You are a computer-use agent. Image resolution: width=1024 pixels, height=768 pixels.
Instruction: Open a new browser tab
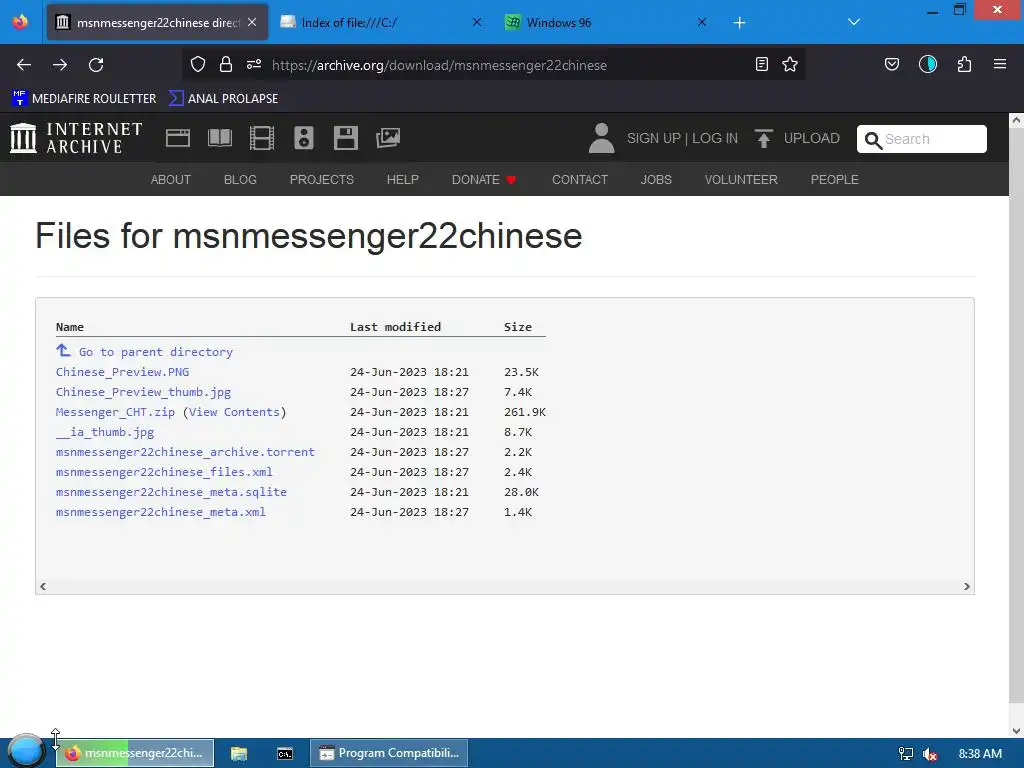tap(739, 23)
